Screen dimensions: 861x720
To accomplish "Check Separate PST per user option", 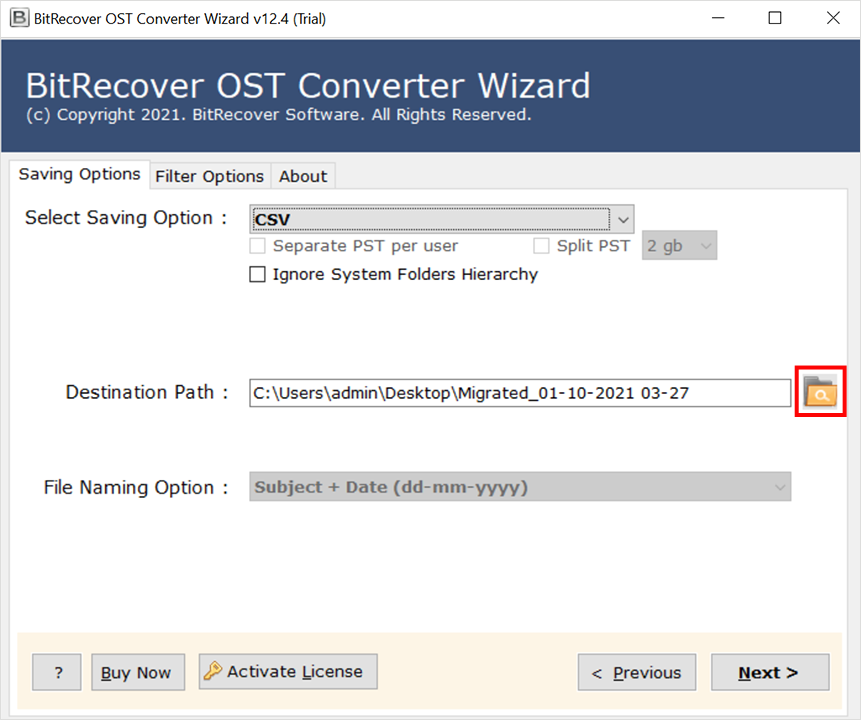I will (x=257, y=245).
